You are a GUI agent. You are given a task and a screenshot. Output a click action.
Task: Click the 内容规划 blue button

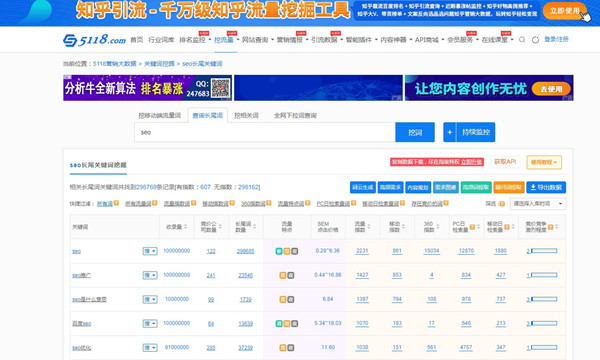click(418, 187)
